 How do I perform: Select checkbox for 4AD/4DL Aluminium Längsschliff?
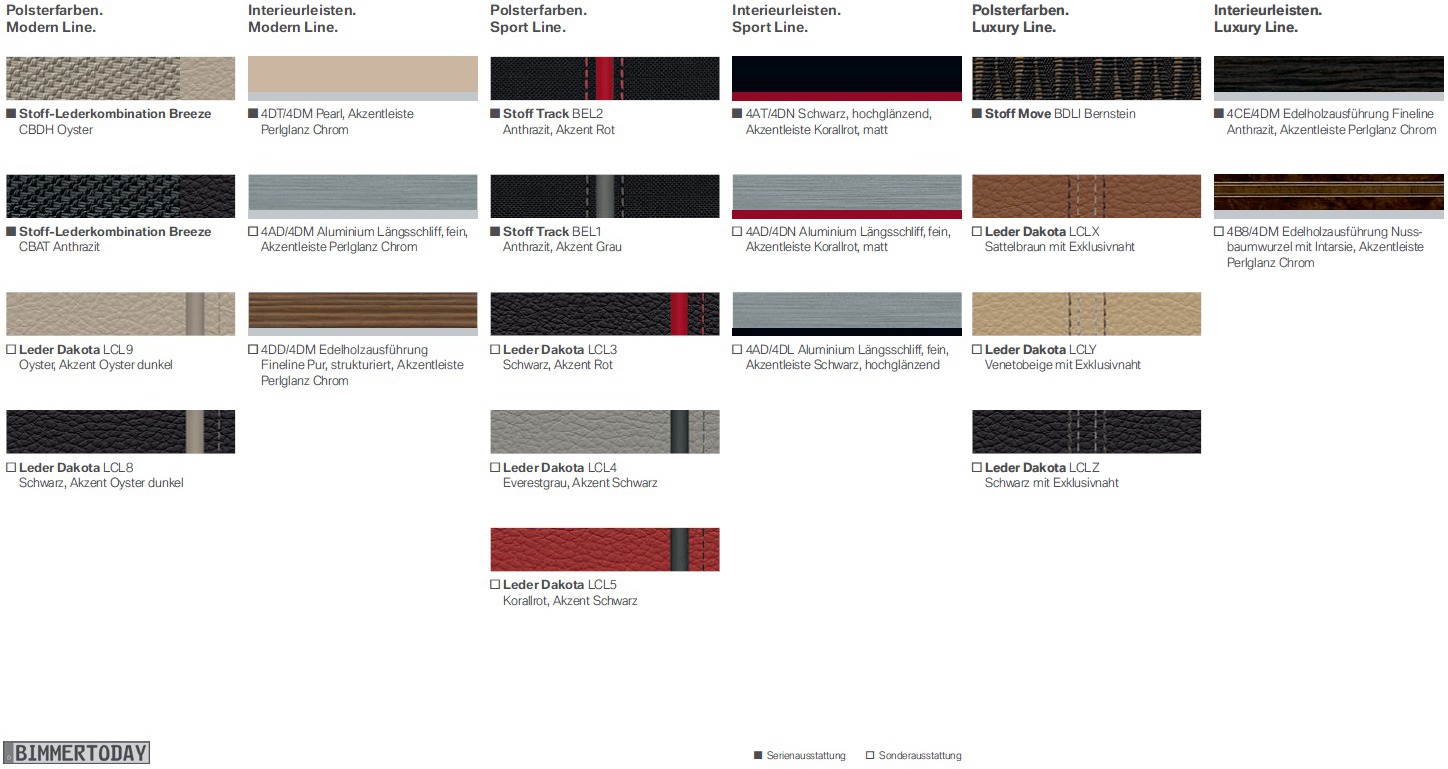[737, 350]
